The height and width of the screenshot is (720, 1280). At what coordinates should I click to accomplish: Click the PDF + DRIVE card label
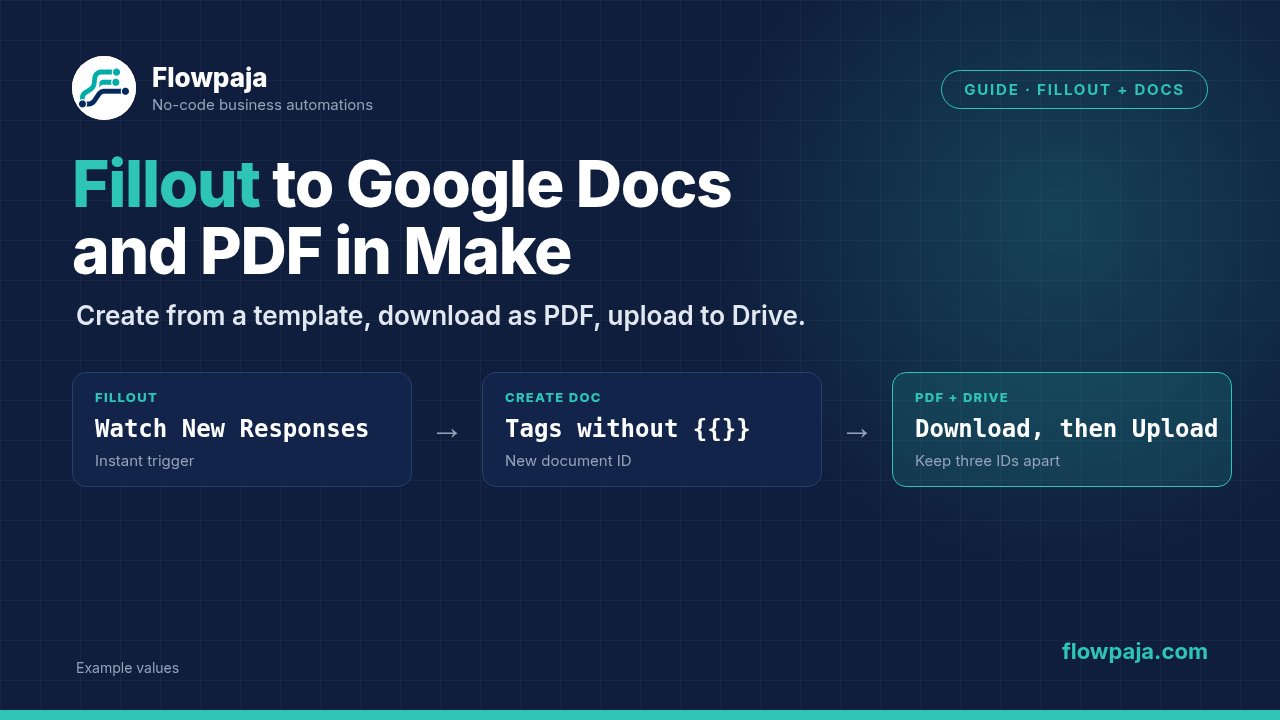[962, 398]
